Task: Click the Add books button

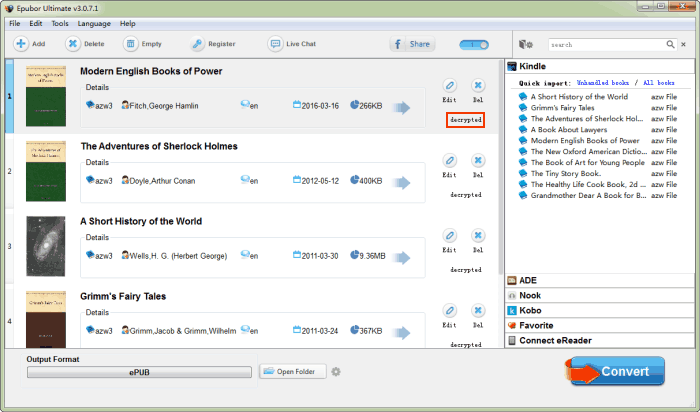Action: (29, 44)
